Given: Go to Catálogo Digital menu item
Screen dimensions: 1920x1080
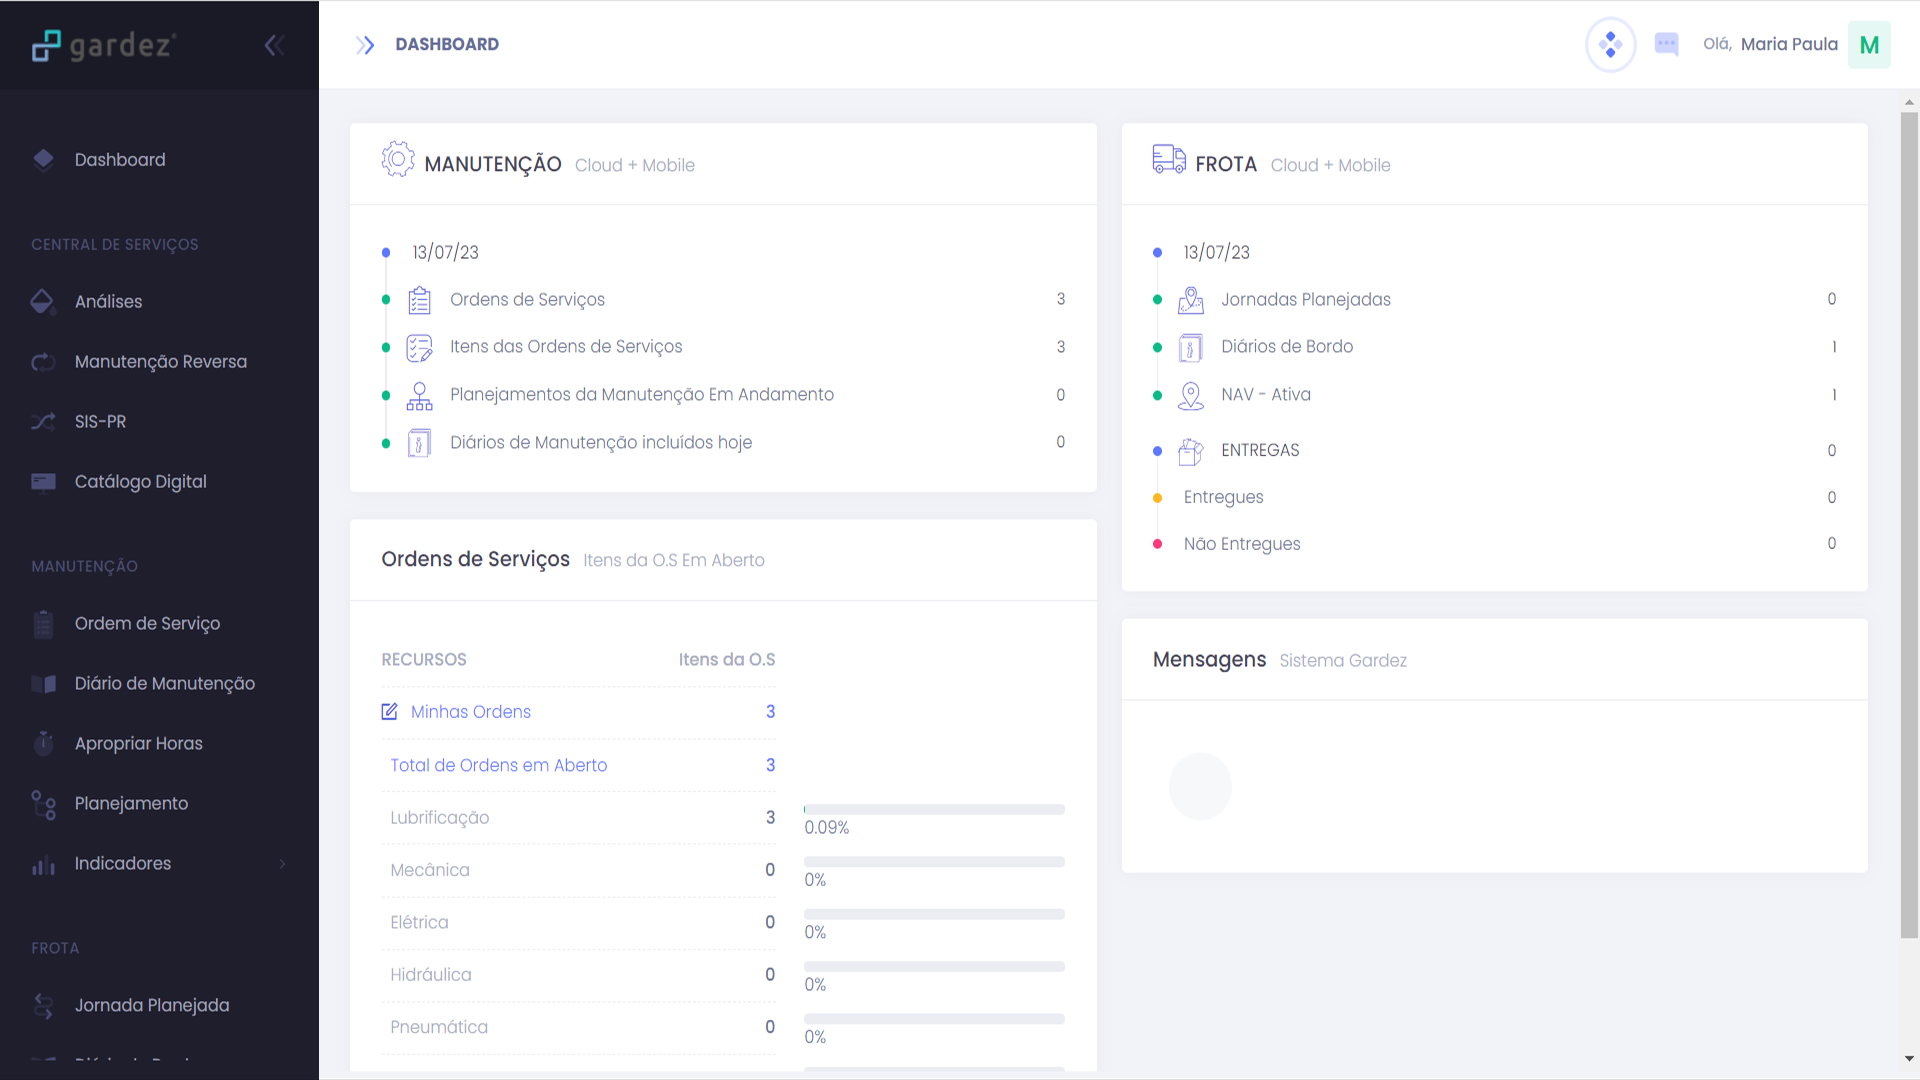Looking at the screenshot, I should coord(140,482).
